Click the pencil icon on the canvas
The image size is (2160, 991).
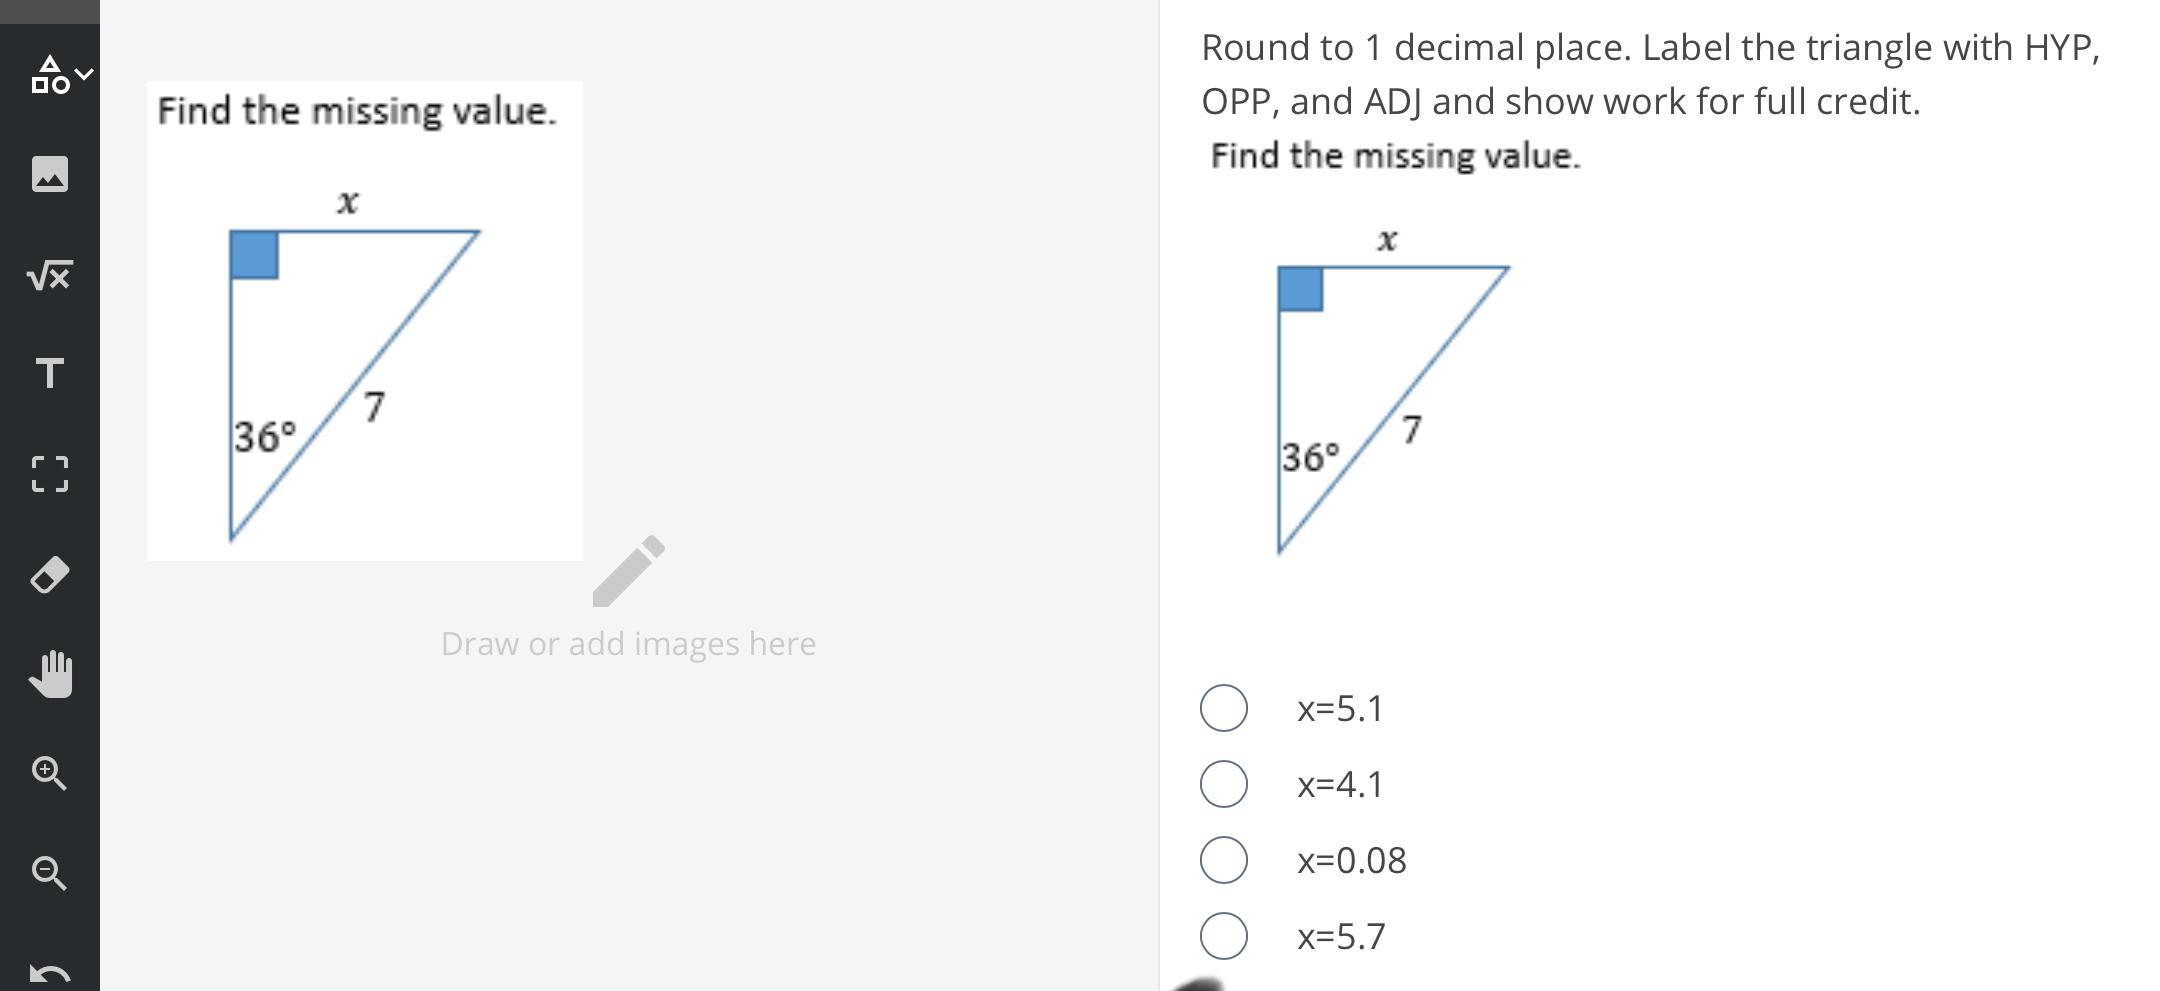click(628, 571)
